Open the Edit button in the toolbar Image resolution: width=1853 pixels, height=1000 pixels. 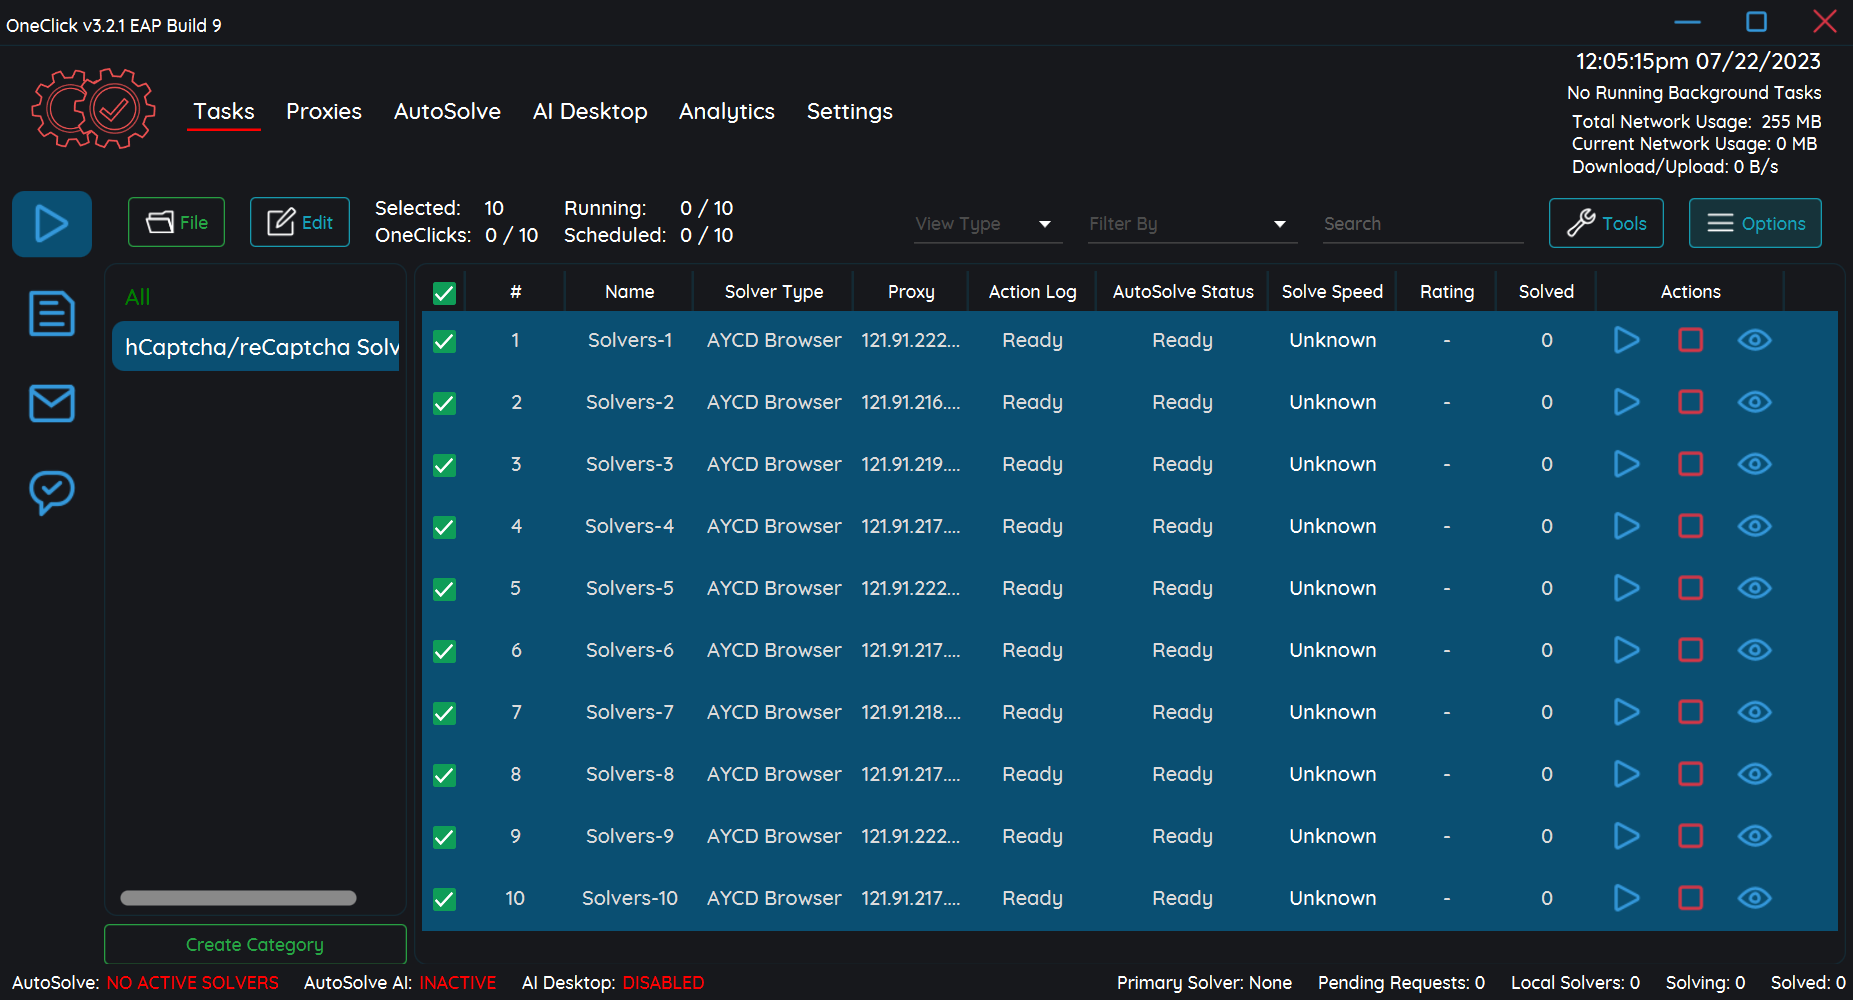[x=299, y=222]
